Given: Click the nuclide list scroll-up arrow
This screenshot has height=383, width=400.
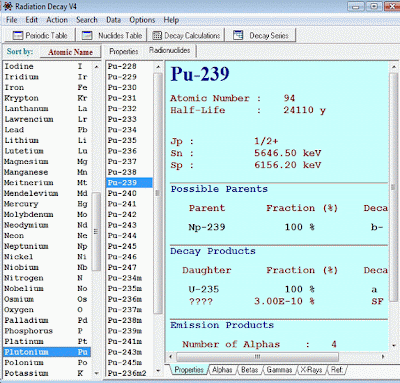Looking at the screenshot, I should [x=158, y=67].
